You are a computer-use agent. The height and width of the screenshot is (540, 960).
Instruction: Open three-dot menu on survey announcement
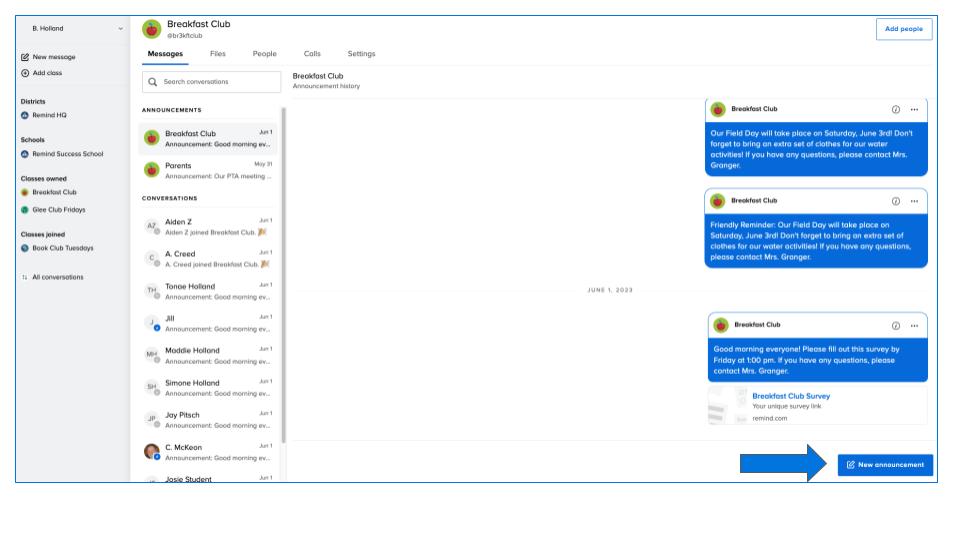pos(914,325)
